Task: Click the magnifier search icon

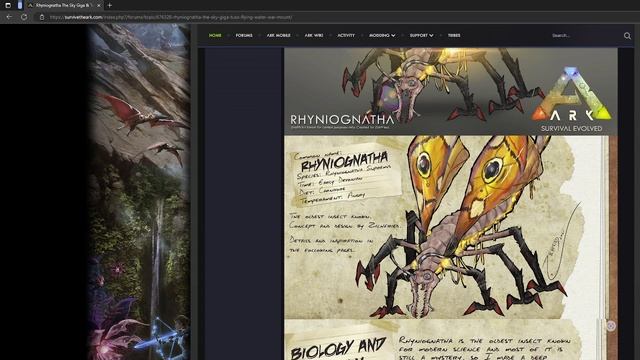Action: [x=627, y=36]
